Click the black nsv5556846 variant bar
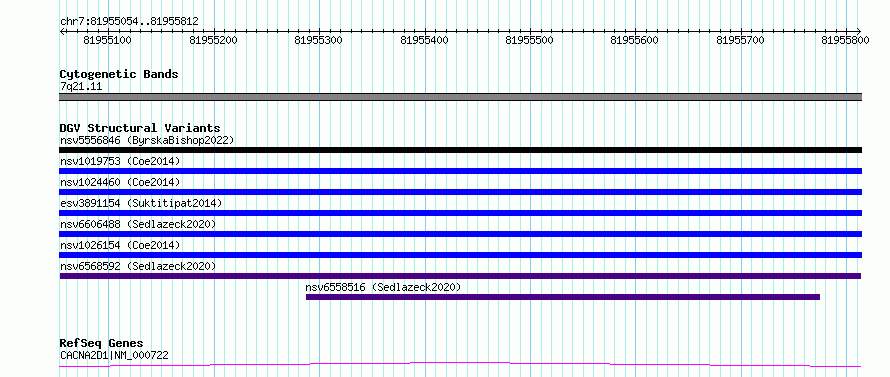Image resolution: width=890 pixels, height=377 pixels. [x=460, y=150]
